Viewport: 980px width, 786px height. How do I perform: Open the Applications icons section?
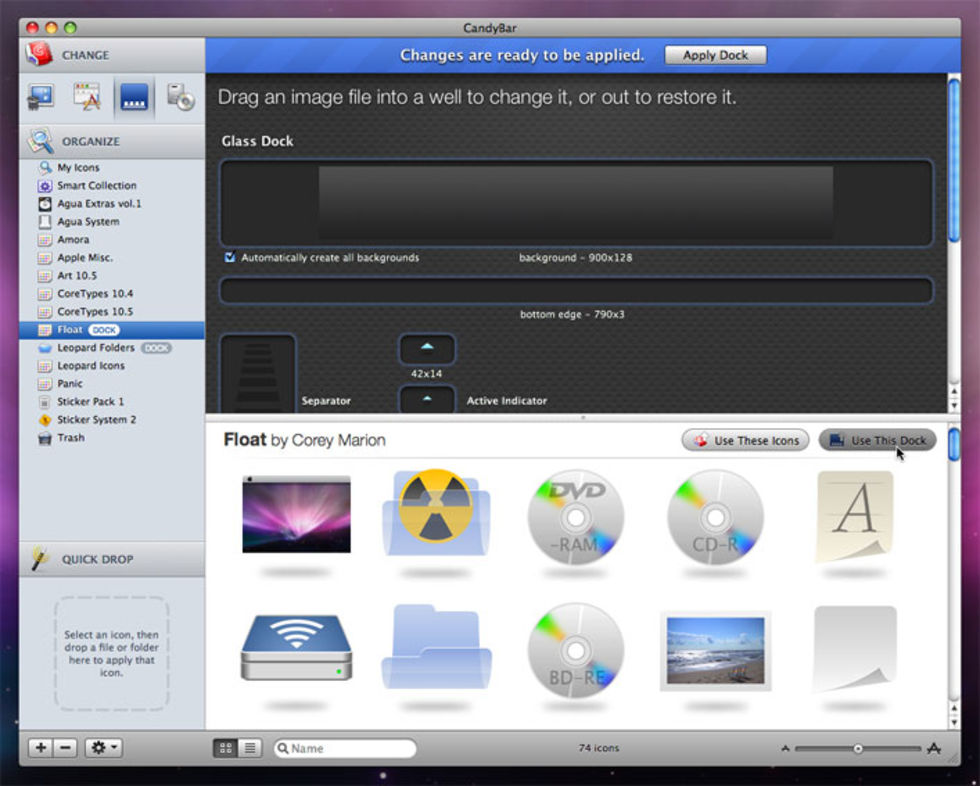click(87, 97)
